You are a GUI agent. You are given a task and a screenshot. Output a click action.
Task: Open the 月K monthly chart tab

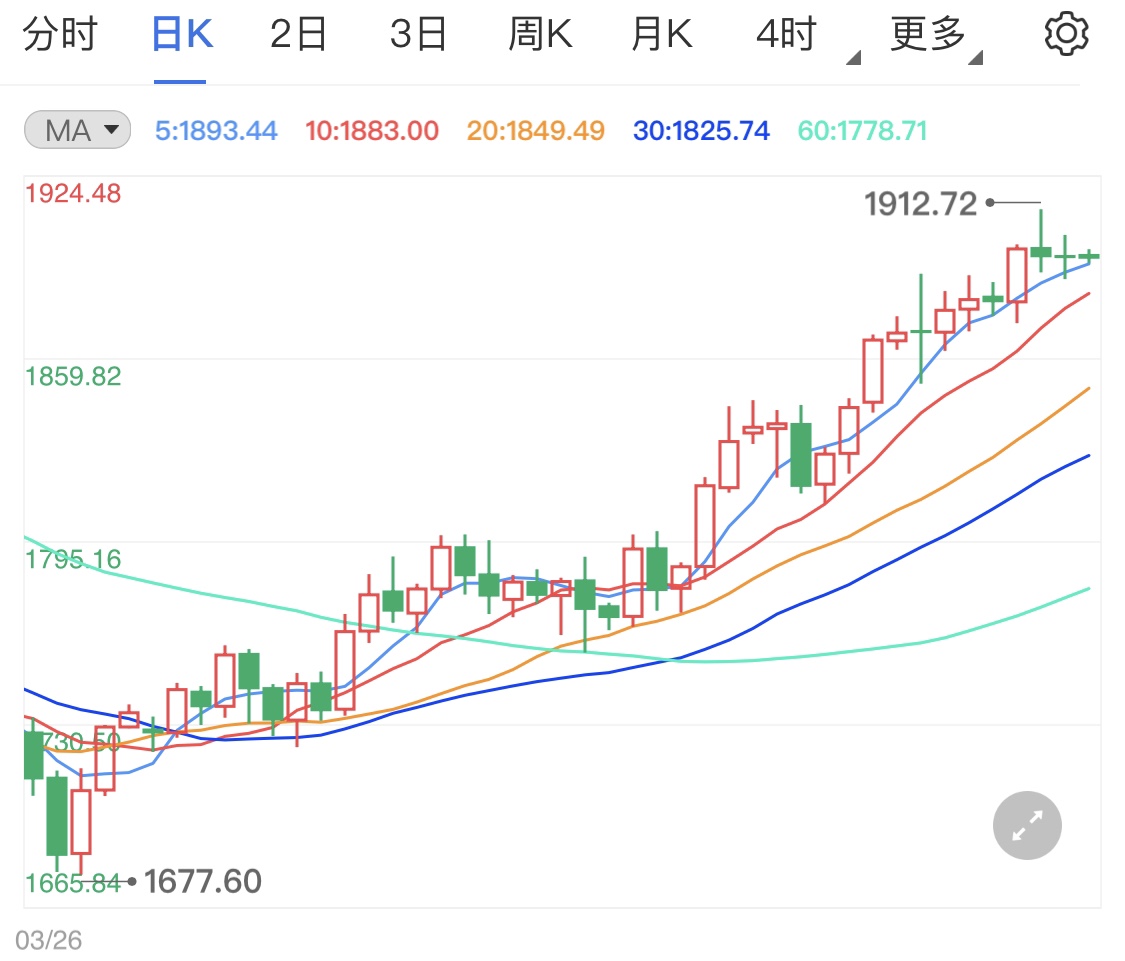point(662,34)
